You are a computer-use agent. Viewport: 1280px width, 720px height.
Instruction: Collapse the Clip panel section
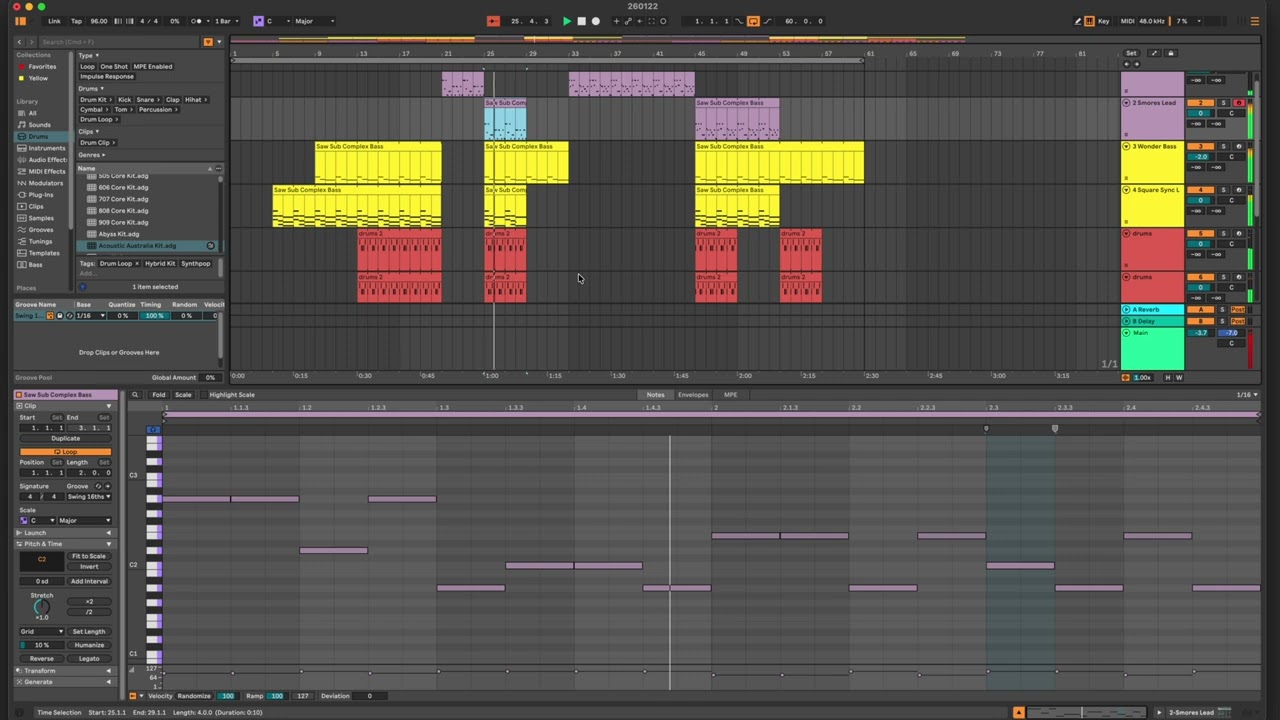pyautogui.click(x=109, y=406)
